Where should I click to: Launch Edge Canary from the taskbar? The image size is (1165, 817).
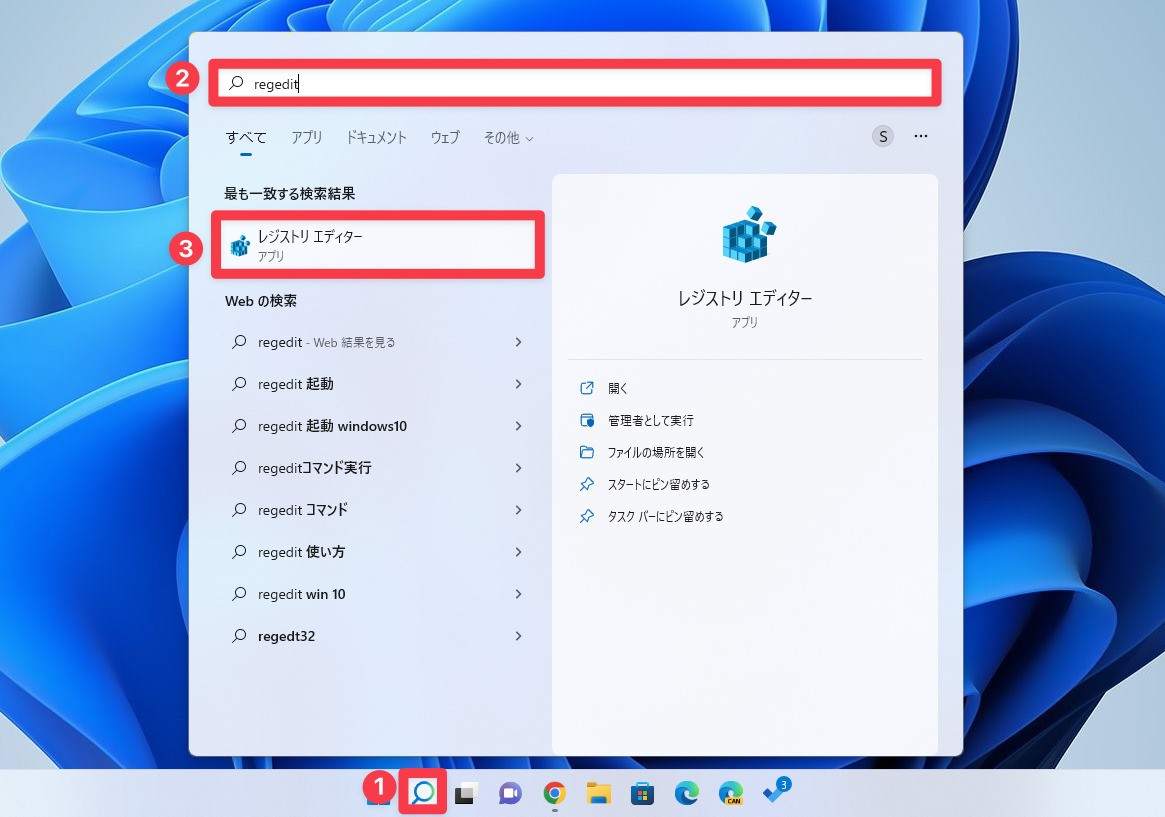point(730,793)
